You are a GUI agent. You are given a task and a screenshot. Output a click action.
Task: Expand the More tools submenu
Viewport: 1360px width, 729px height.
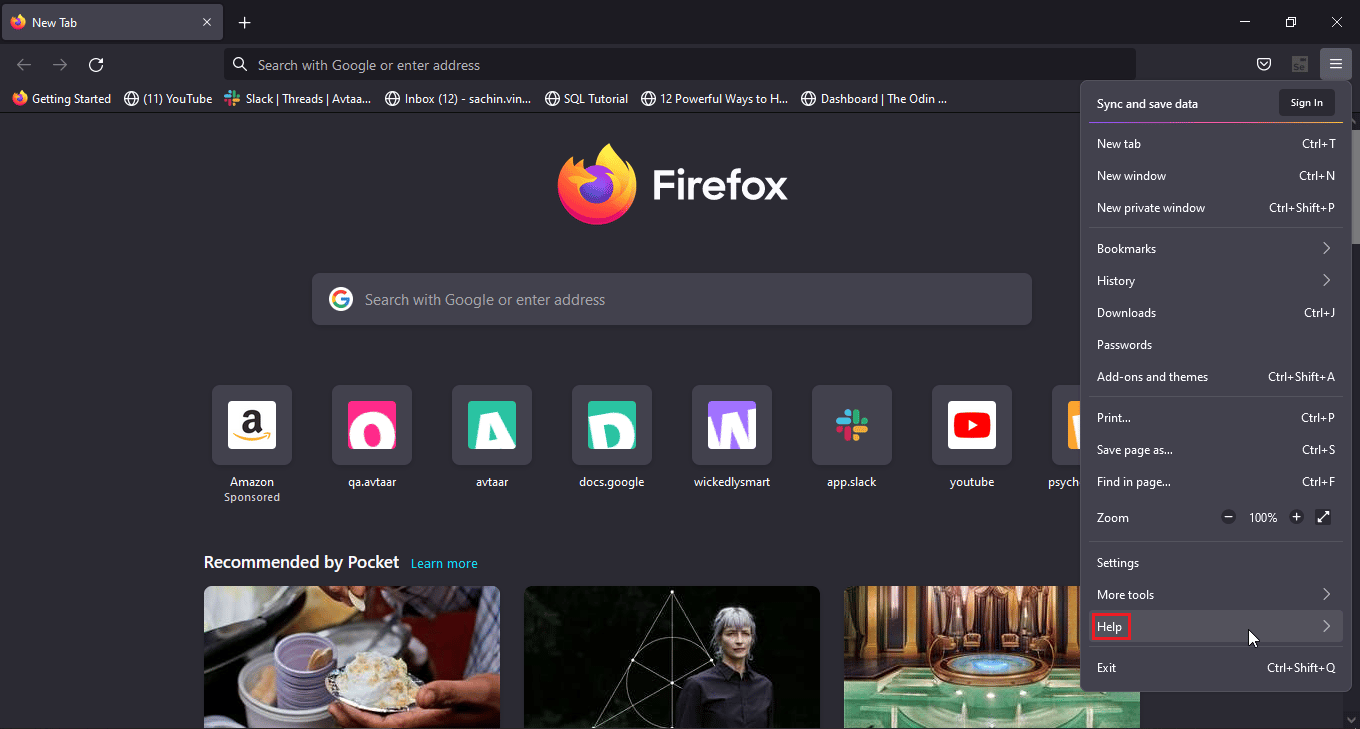click(1215, 594)
